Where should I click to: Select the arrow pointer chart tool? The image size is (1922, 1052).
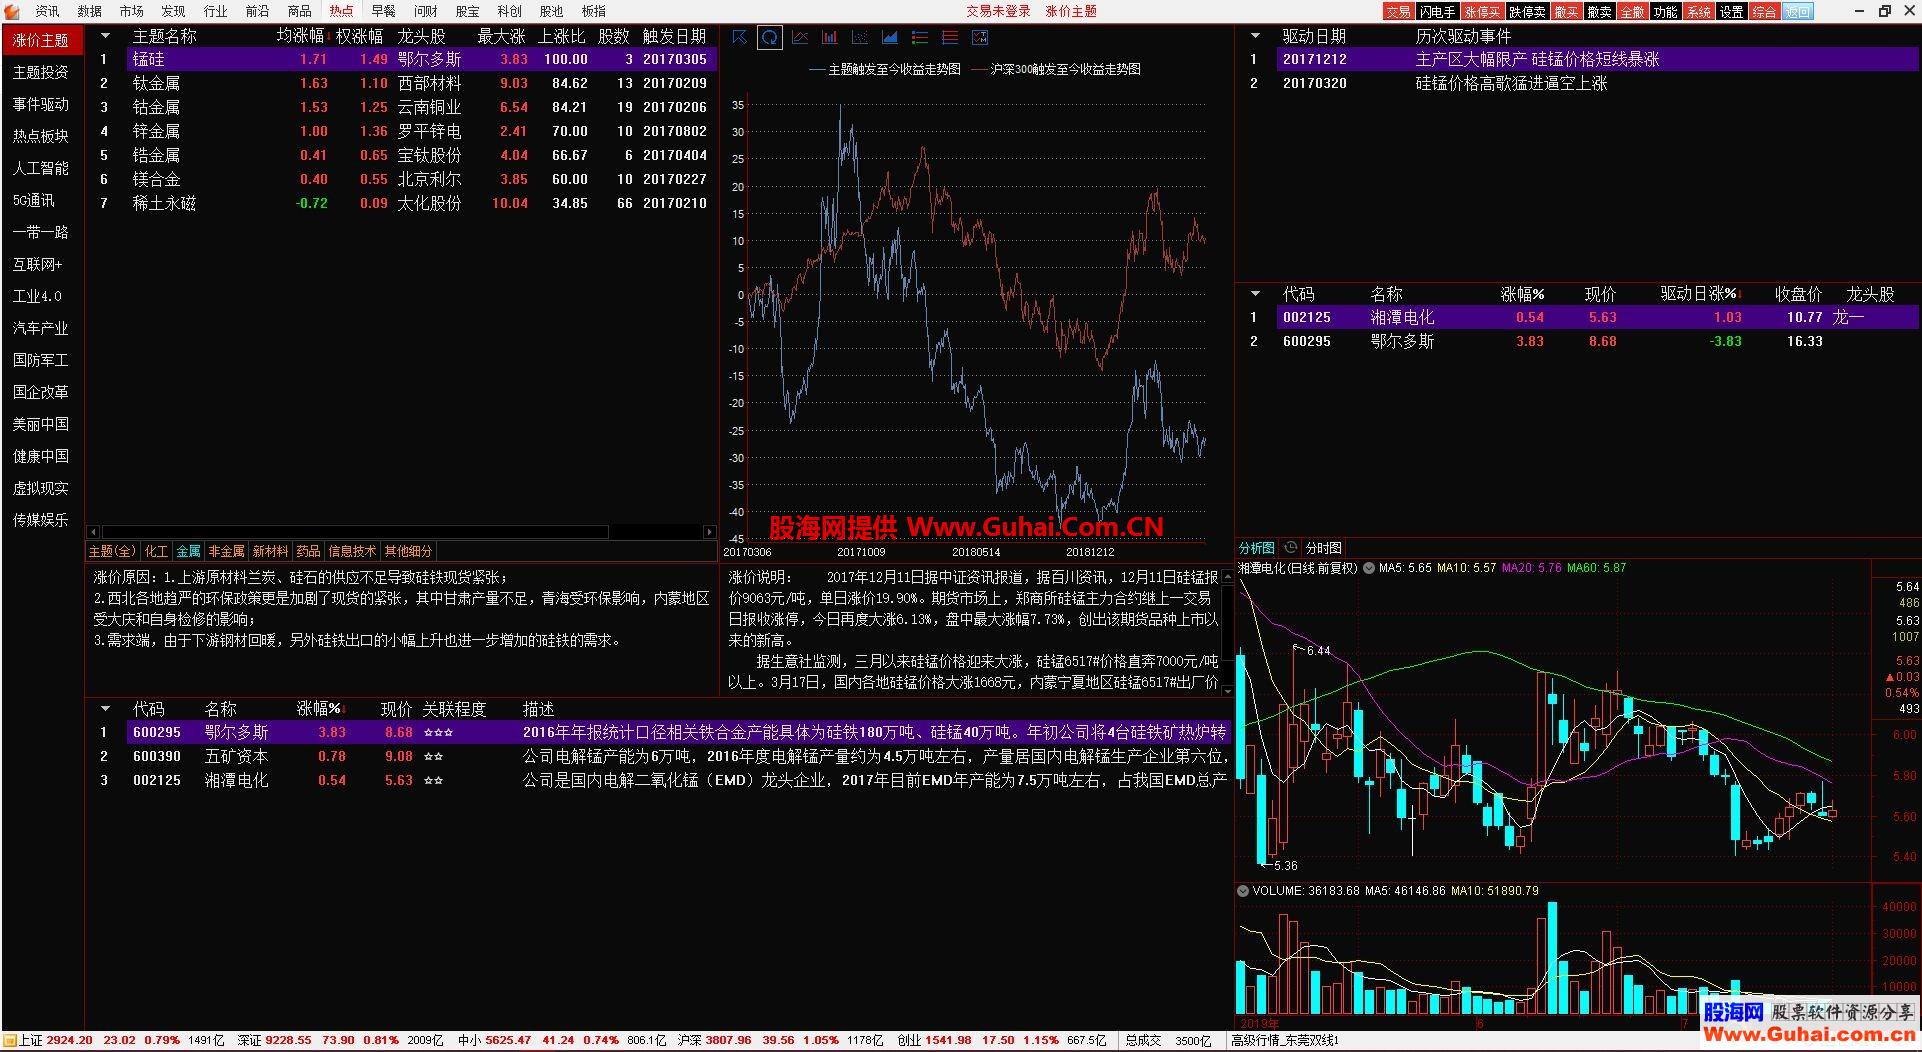(x=739, y=38)
